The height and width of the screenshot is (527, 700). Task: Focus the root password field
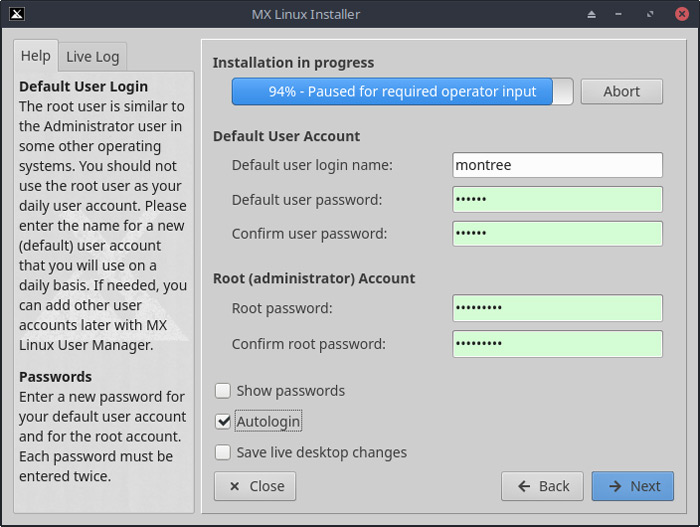557,308
